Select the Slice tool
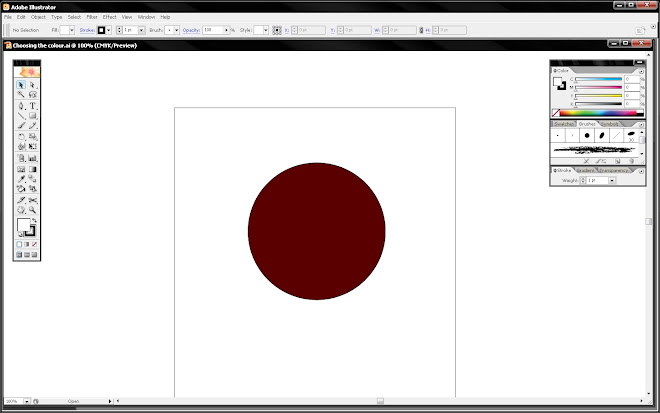 pos(21,200)
